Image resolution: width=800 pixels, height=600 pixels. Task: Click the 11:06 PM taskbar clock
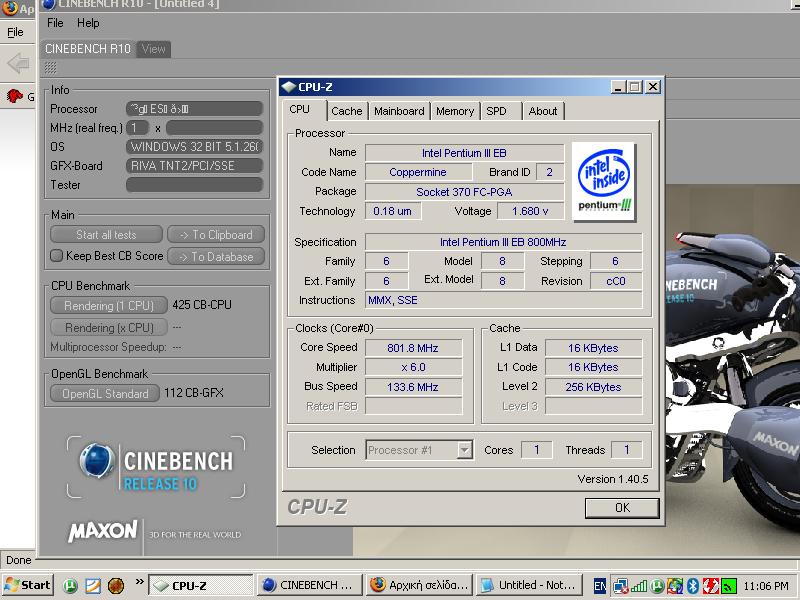[766, 586]
